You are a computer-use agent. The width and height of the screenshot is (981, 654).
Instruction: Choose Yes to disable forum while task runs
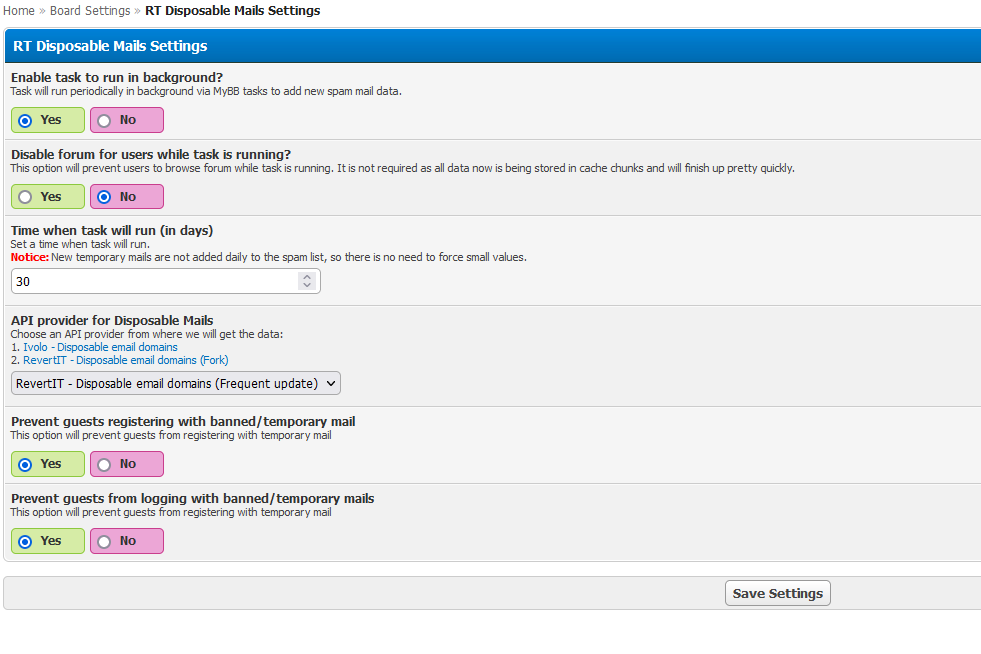[x=26, y=197]
